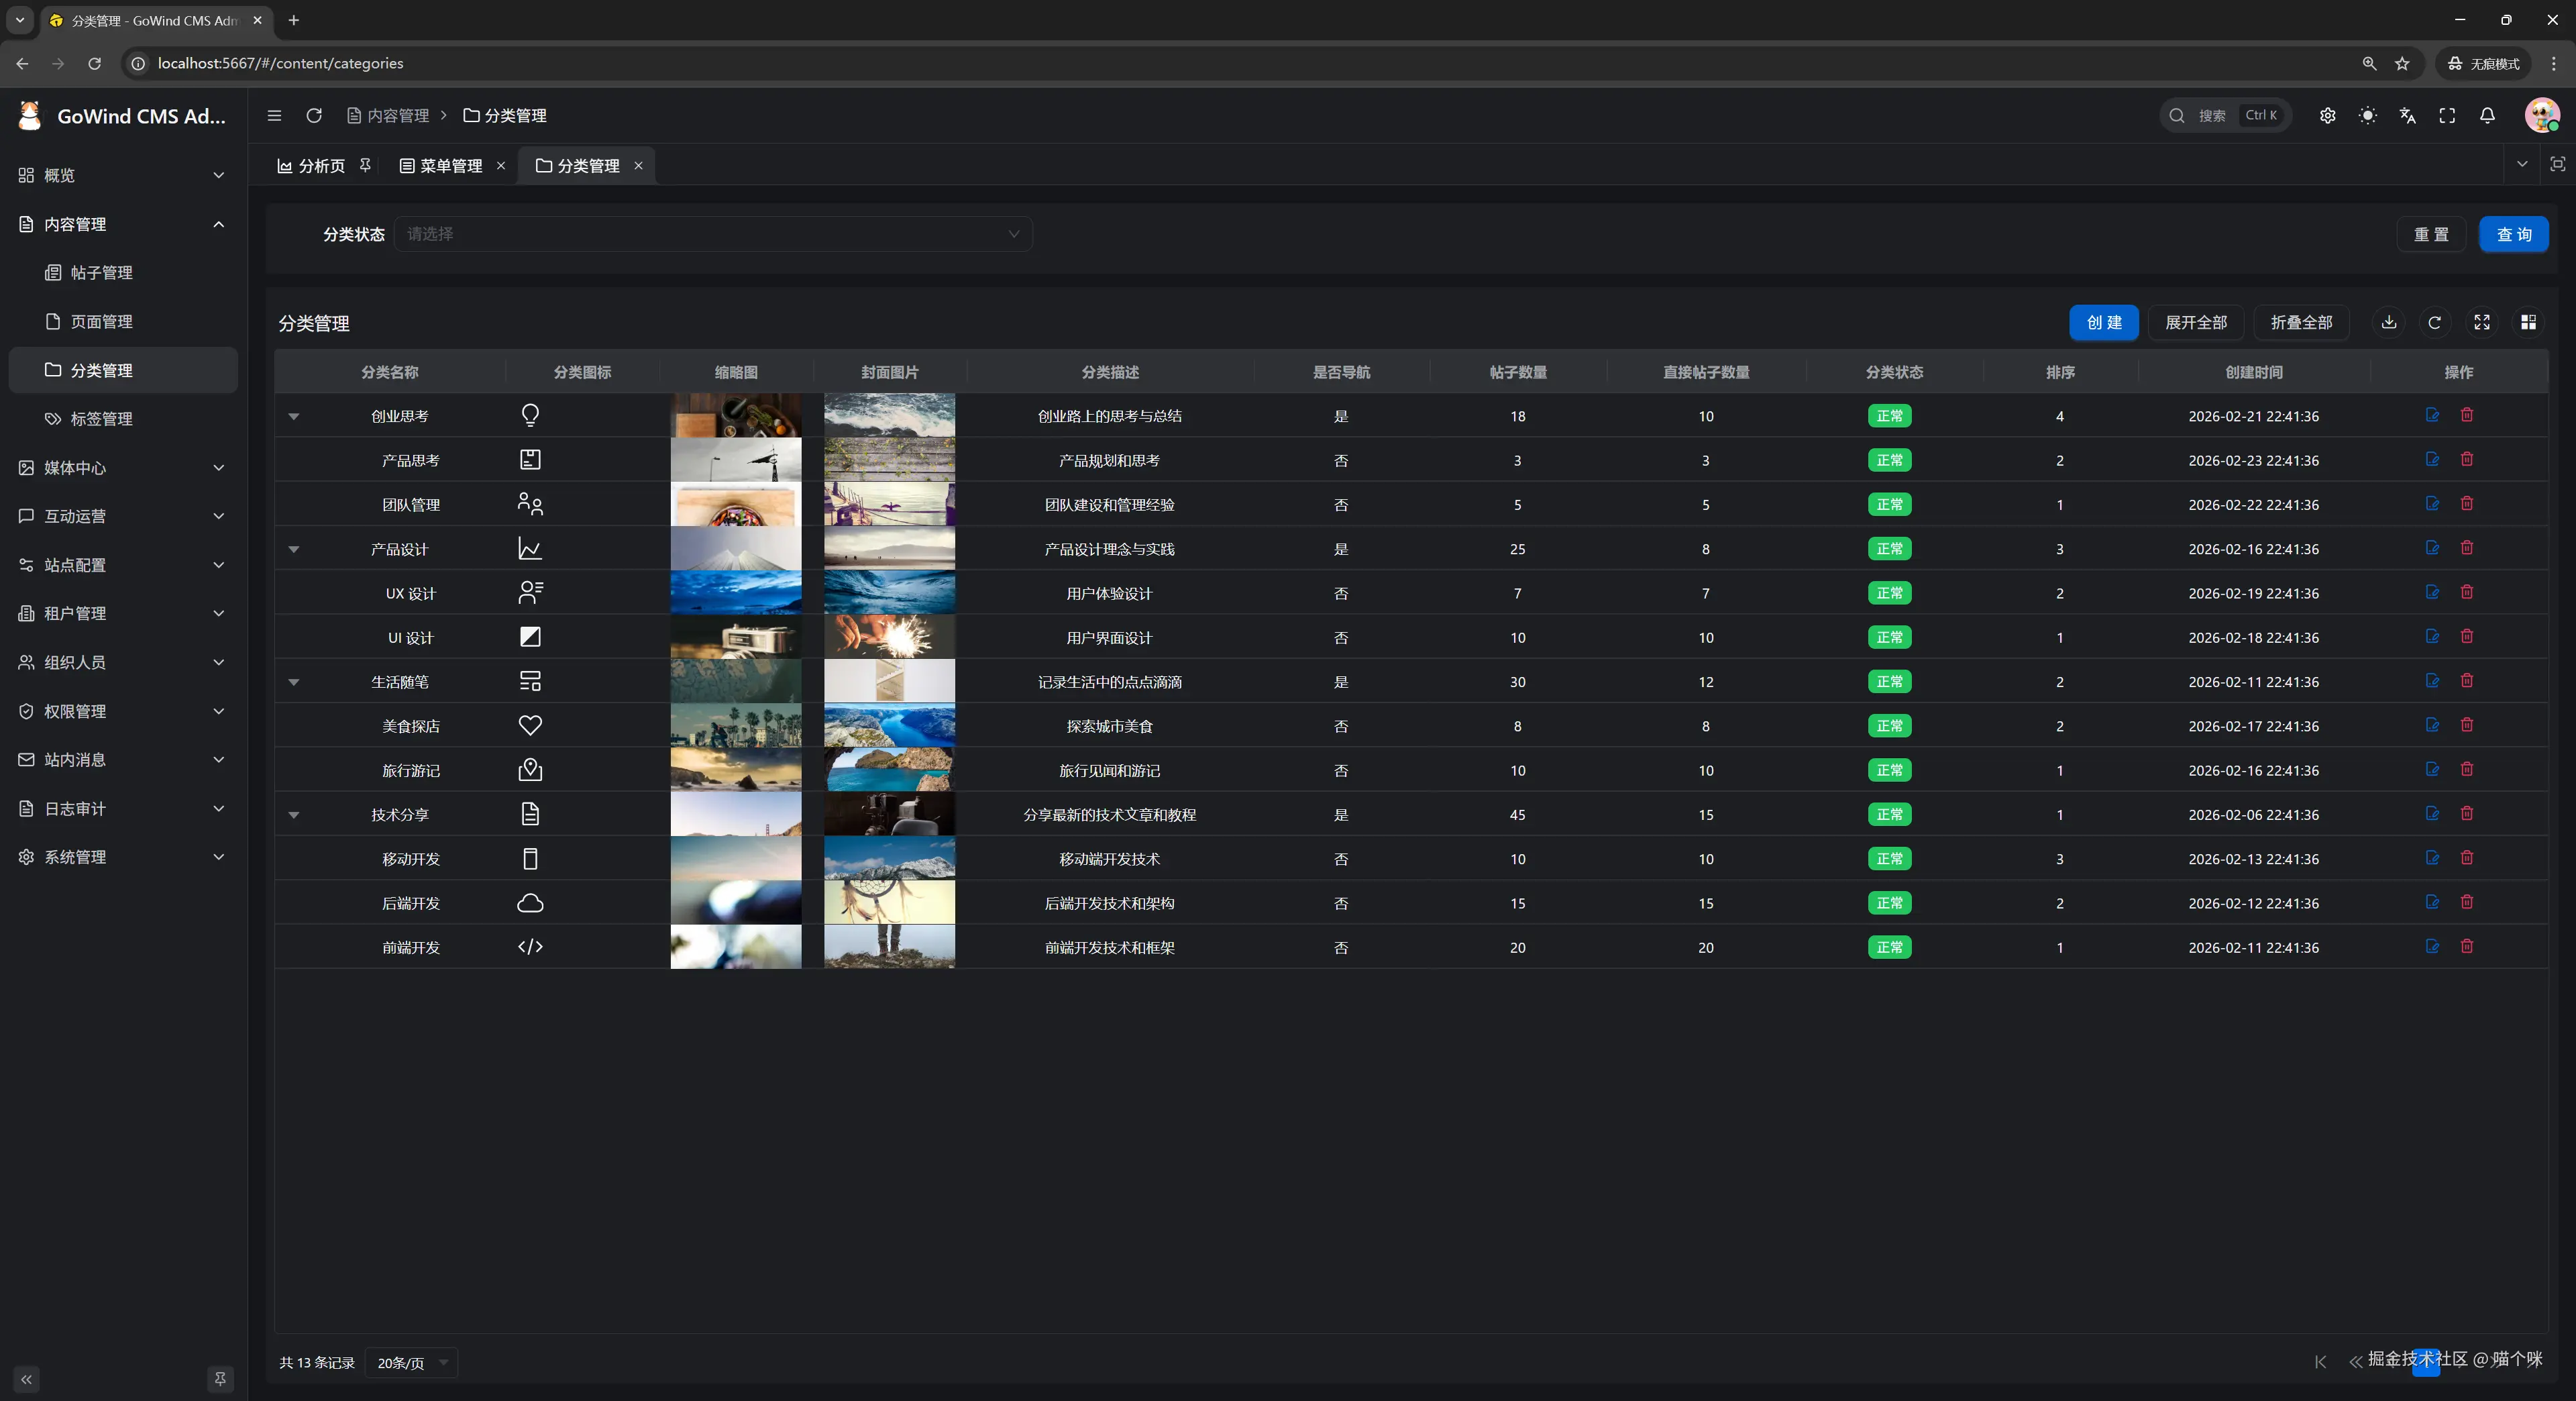Image resolution: width=2576 pixels, height=1401 pixels.
Task: Open the notification bell
Action: [2486, 116]
